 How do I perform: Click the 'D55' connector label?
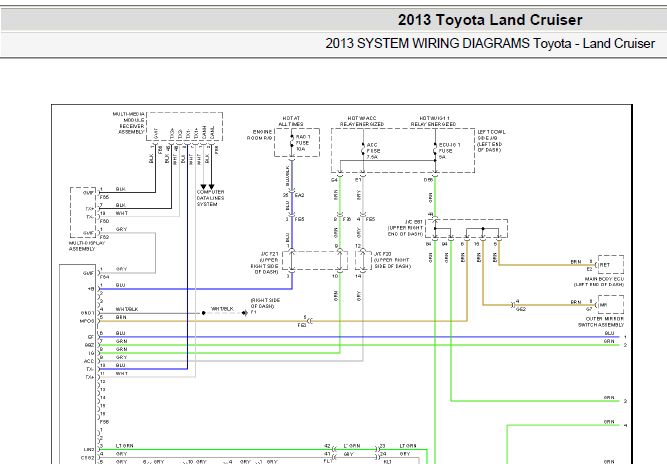pyautogui.click(x=428, y=180)
